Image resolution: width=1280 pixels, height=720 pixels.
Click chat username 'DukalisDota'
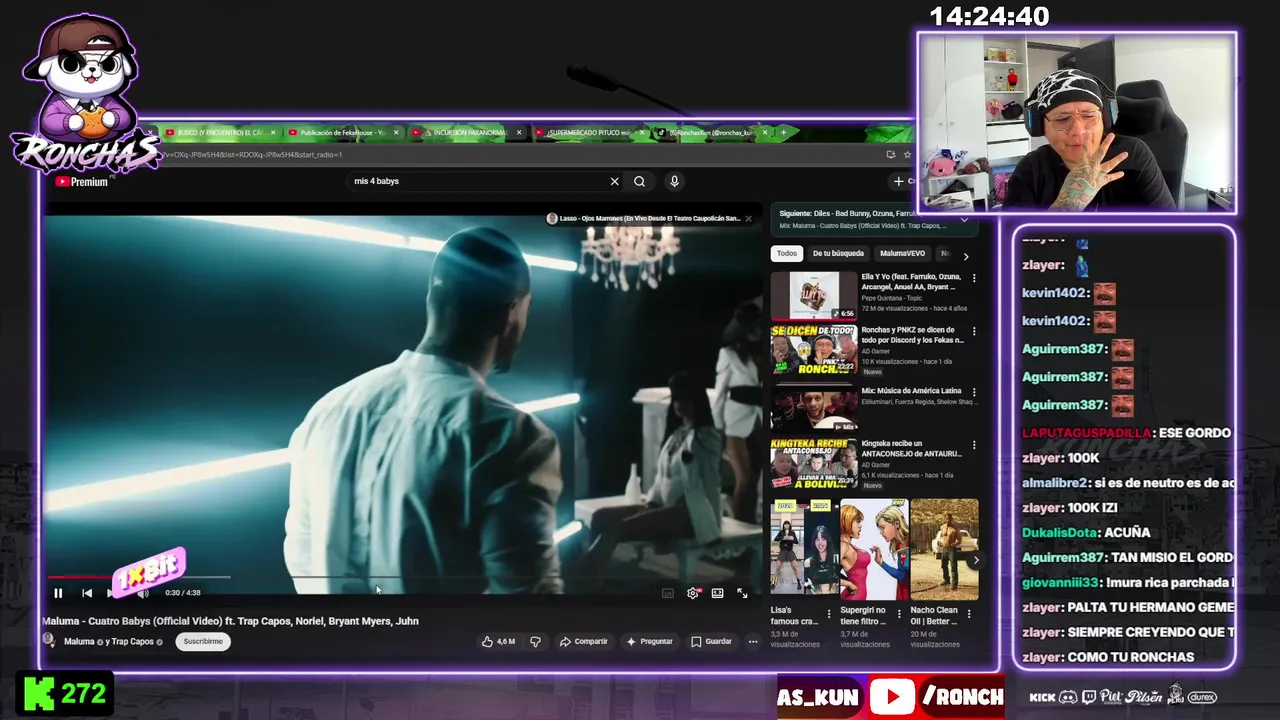[1059, 533]
